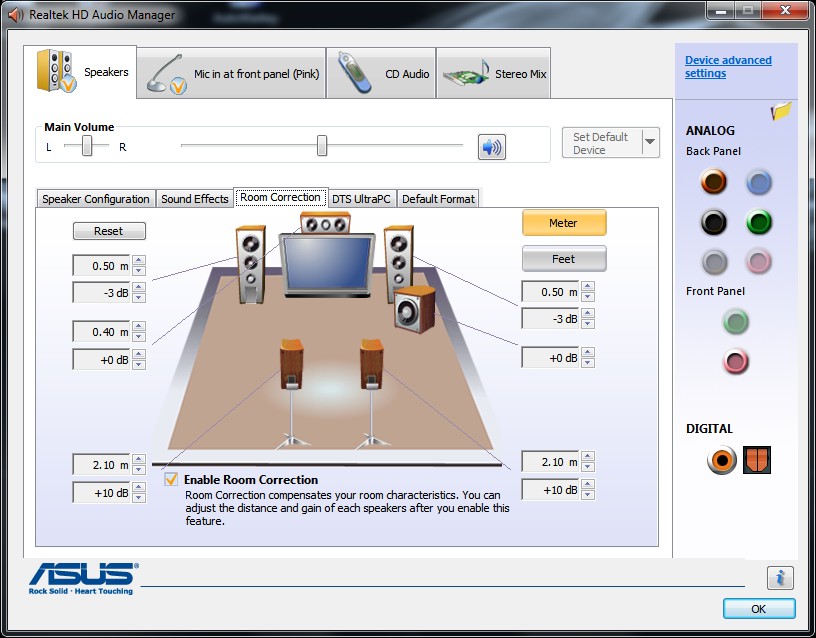The image size is (816, 638).
Task: Click the subwoofer in the room diagram
Action: coord(414,309)
